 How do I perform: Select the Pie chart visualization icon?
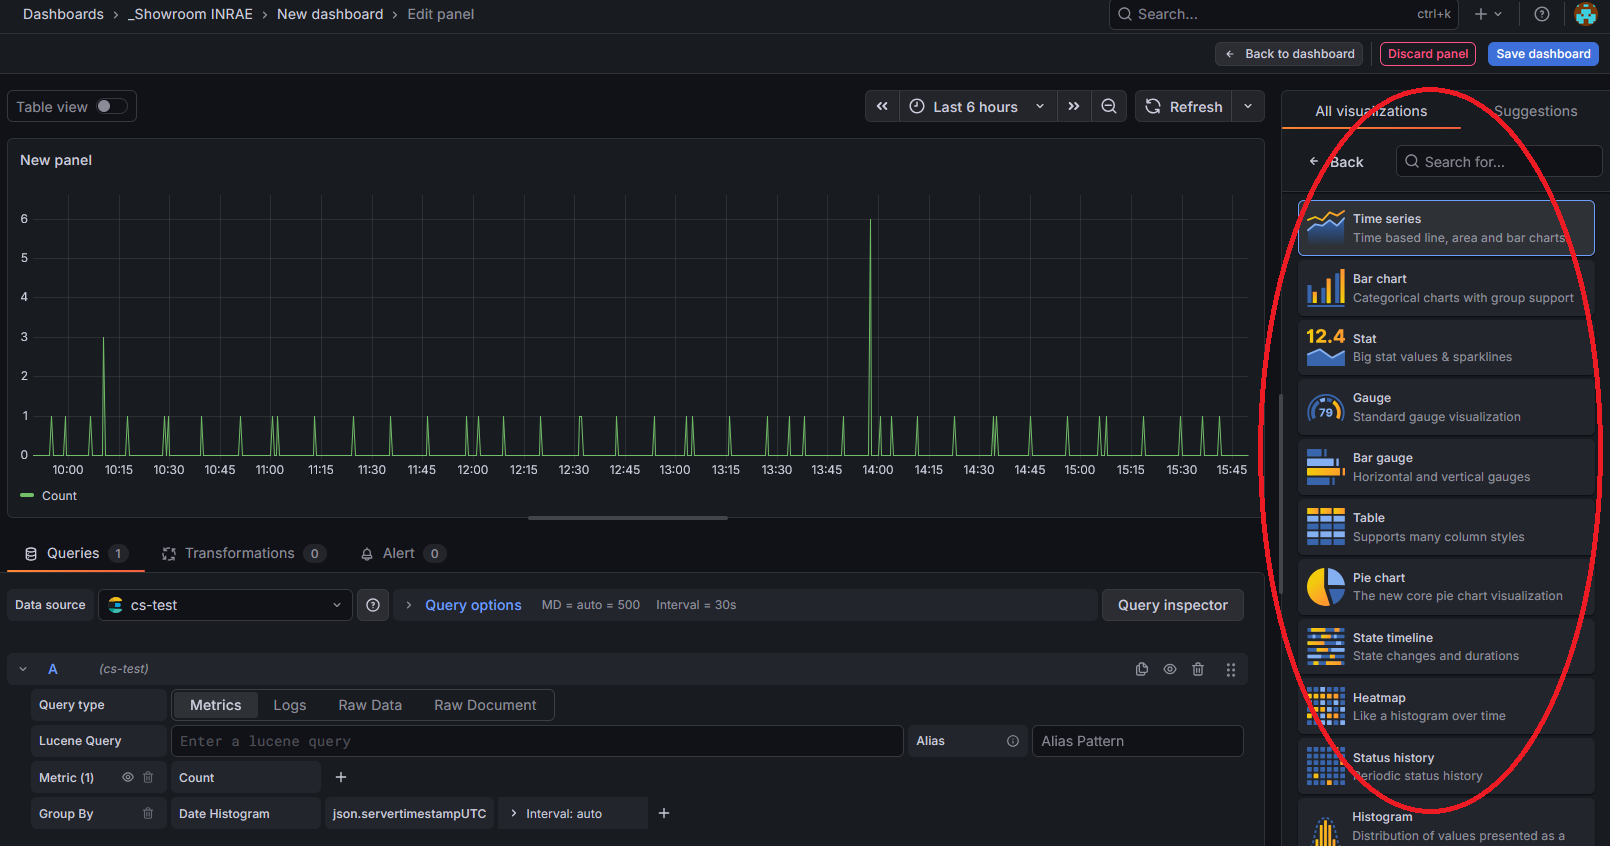pyautogui.click(x=1326, y=587)
